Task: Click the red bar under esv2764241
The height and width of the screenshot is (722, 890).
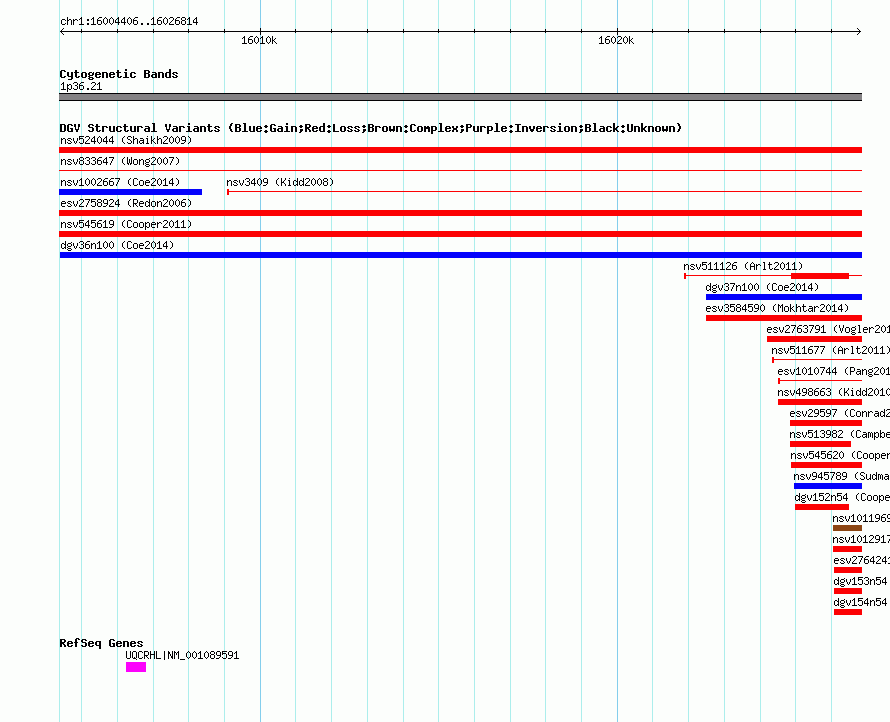Action: pyautogui.click(x=848, y=570)
